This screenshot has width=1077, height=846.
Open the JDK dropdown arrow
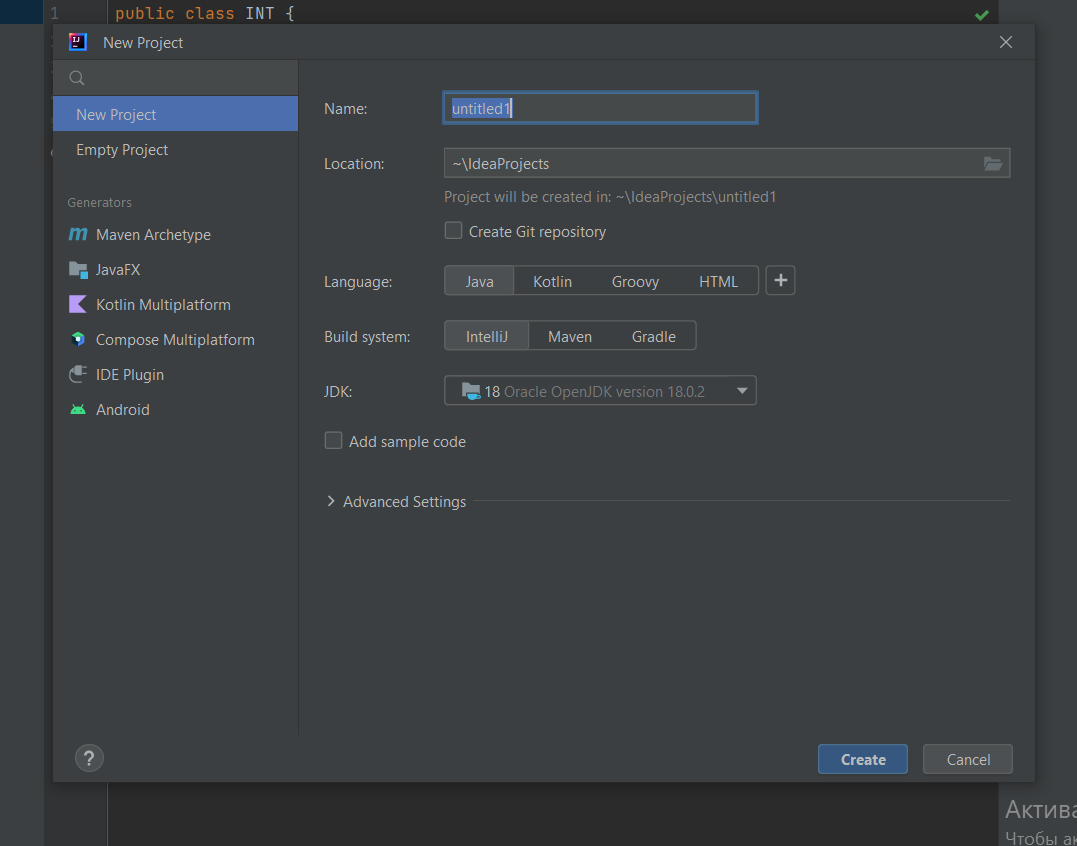742,391
